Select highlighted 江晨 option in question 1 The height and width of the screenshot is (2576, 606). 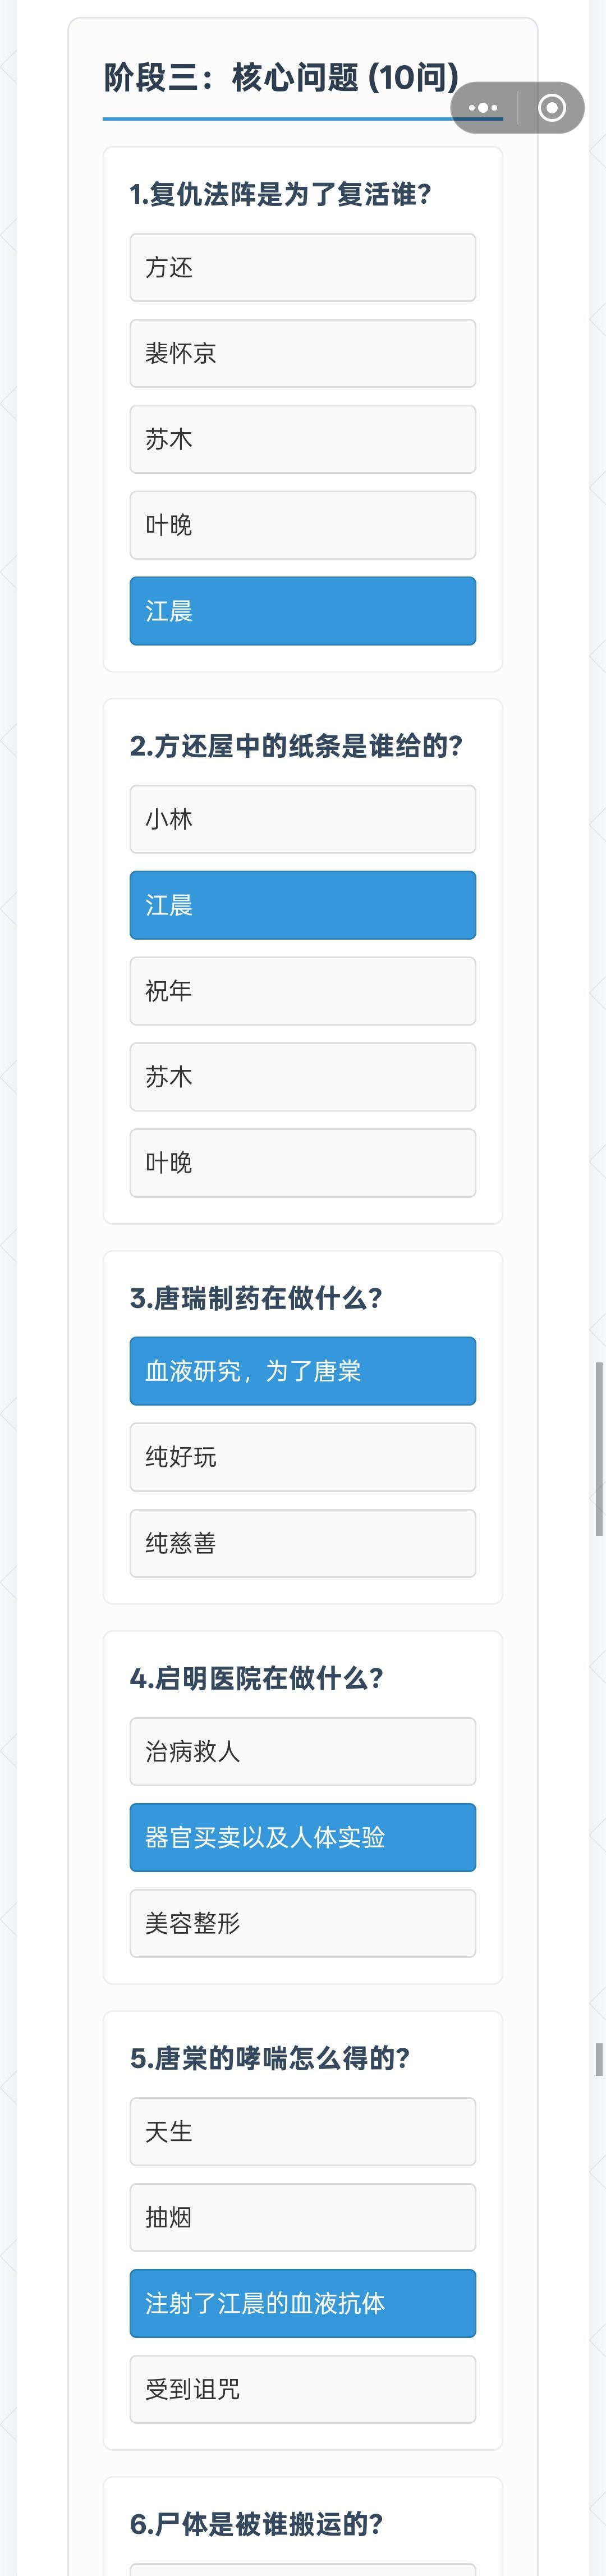click(302, 611)
